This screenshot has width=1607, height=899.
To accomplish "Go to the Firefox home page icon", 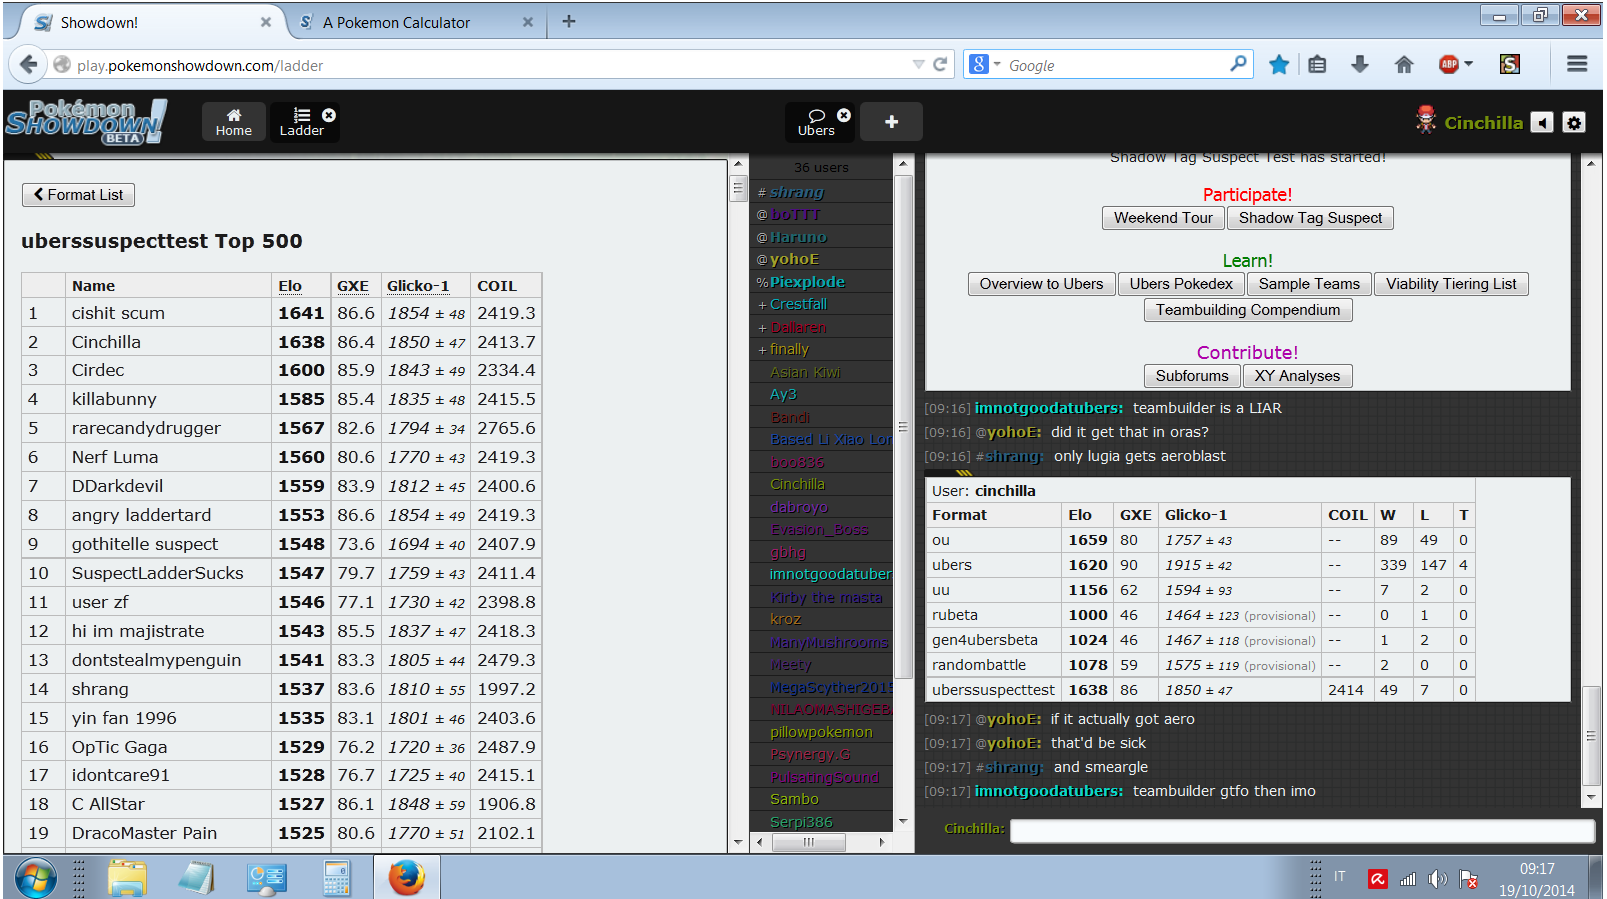I will click(x=1404, y=65).
